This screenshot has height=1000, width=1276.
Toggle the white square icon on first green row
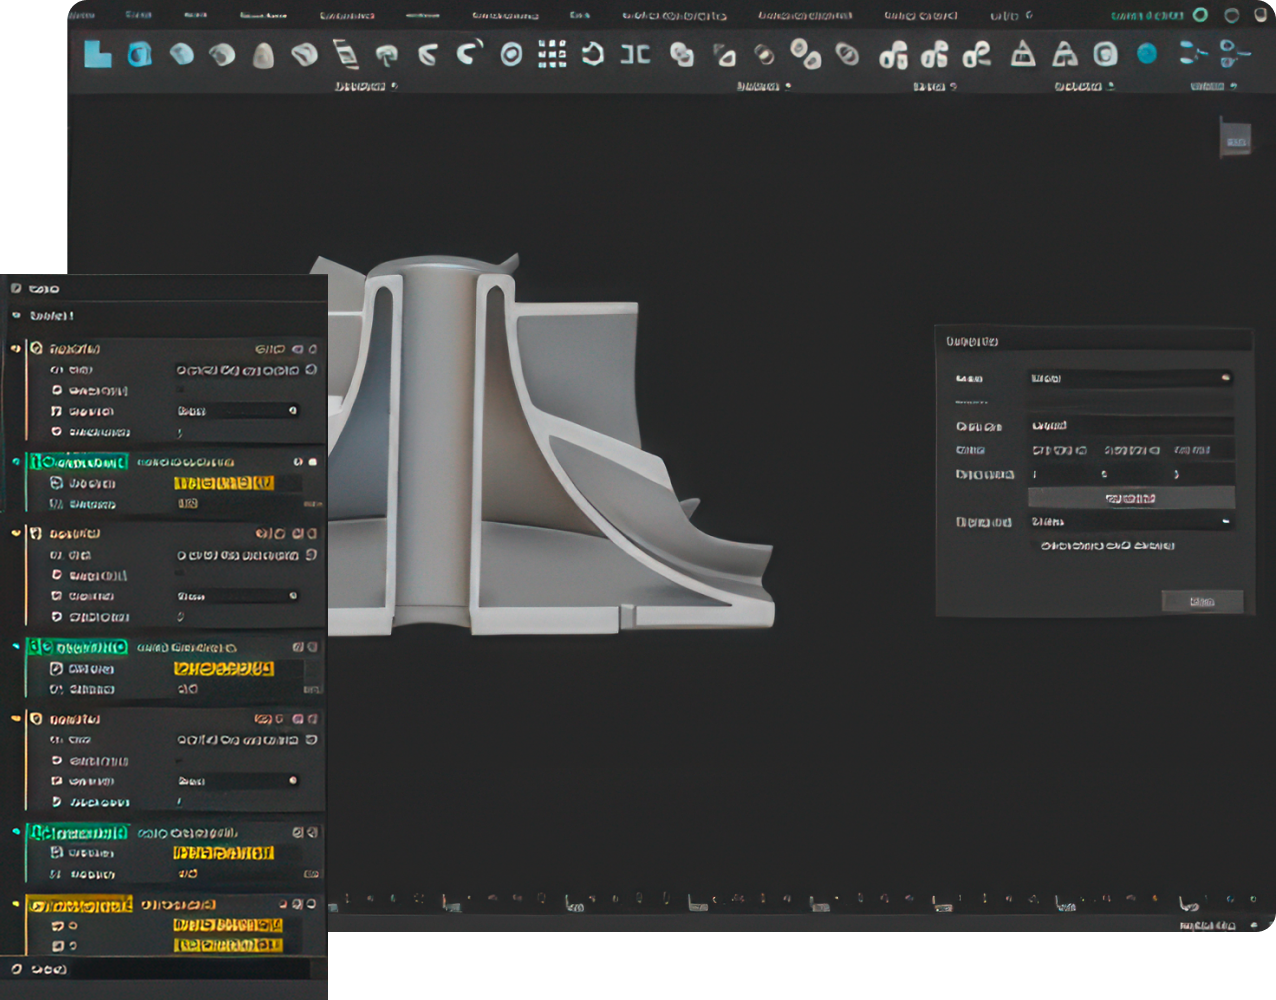(313, 462)
